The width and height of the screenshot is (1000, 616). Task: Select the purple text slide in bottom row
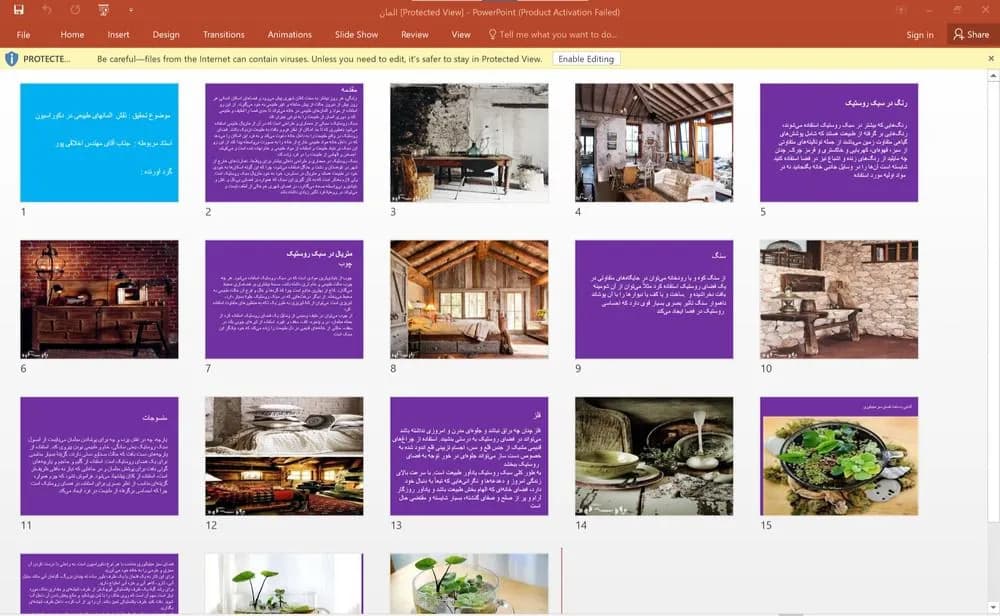point(99,583)
